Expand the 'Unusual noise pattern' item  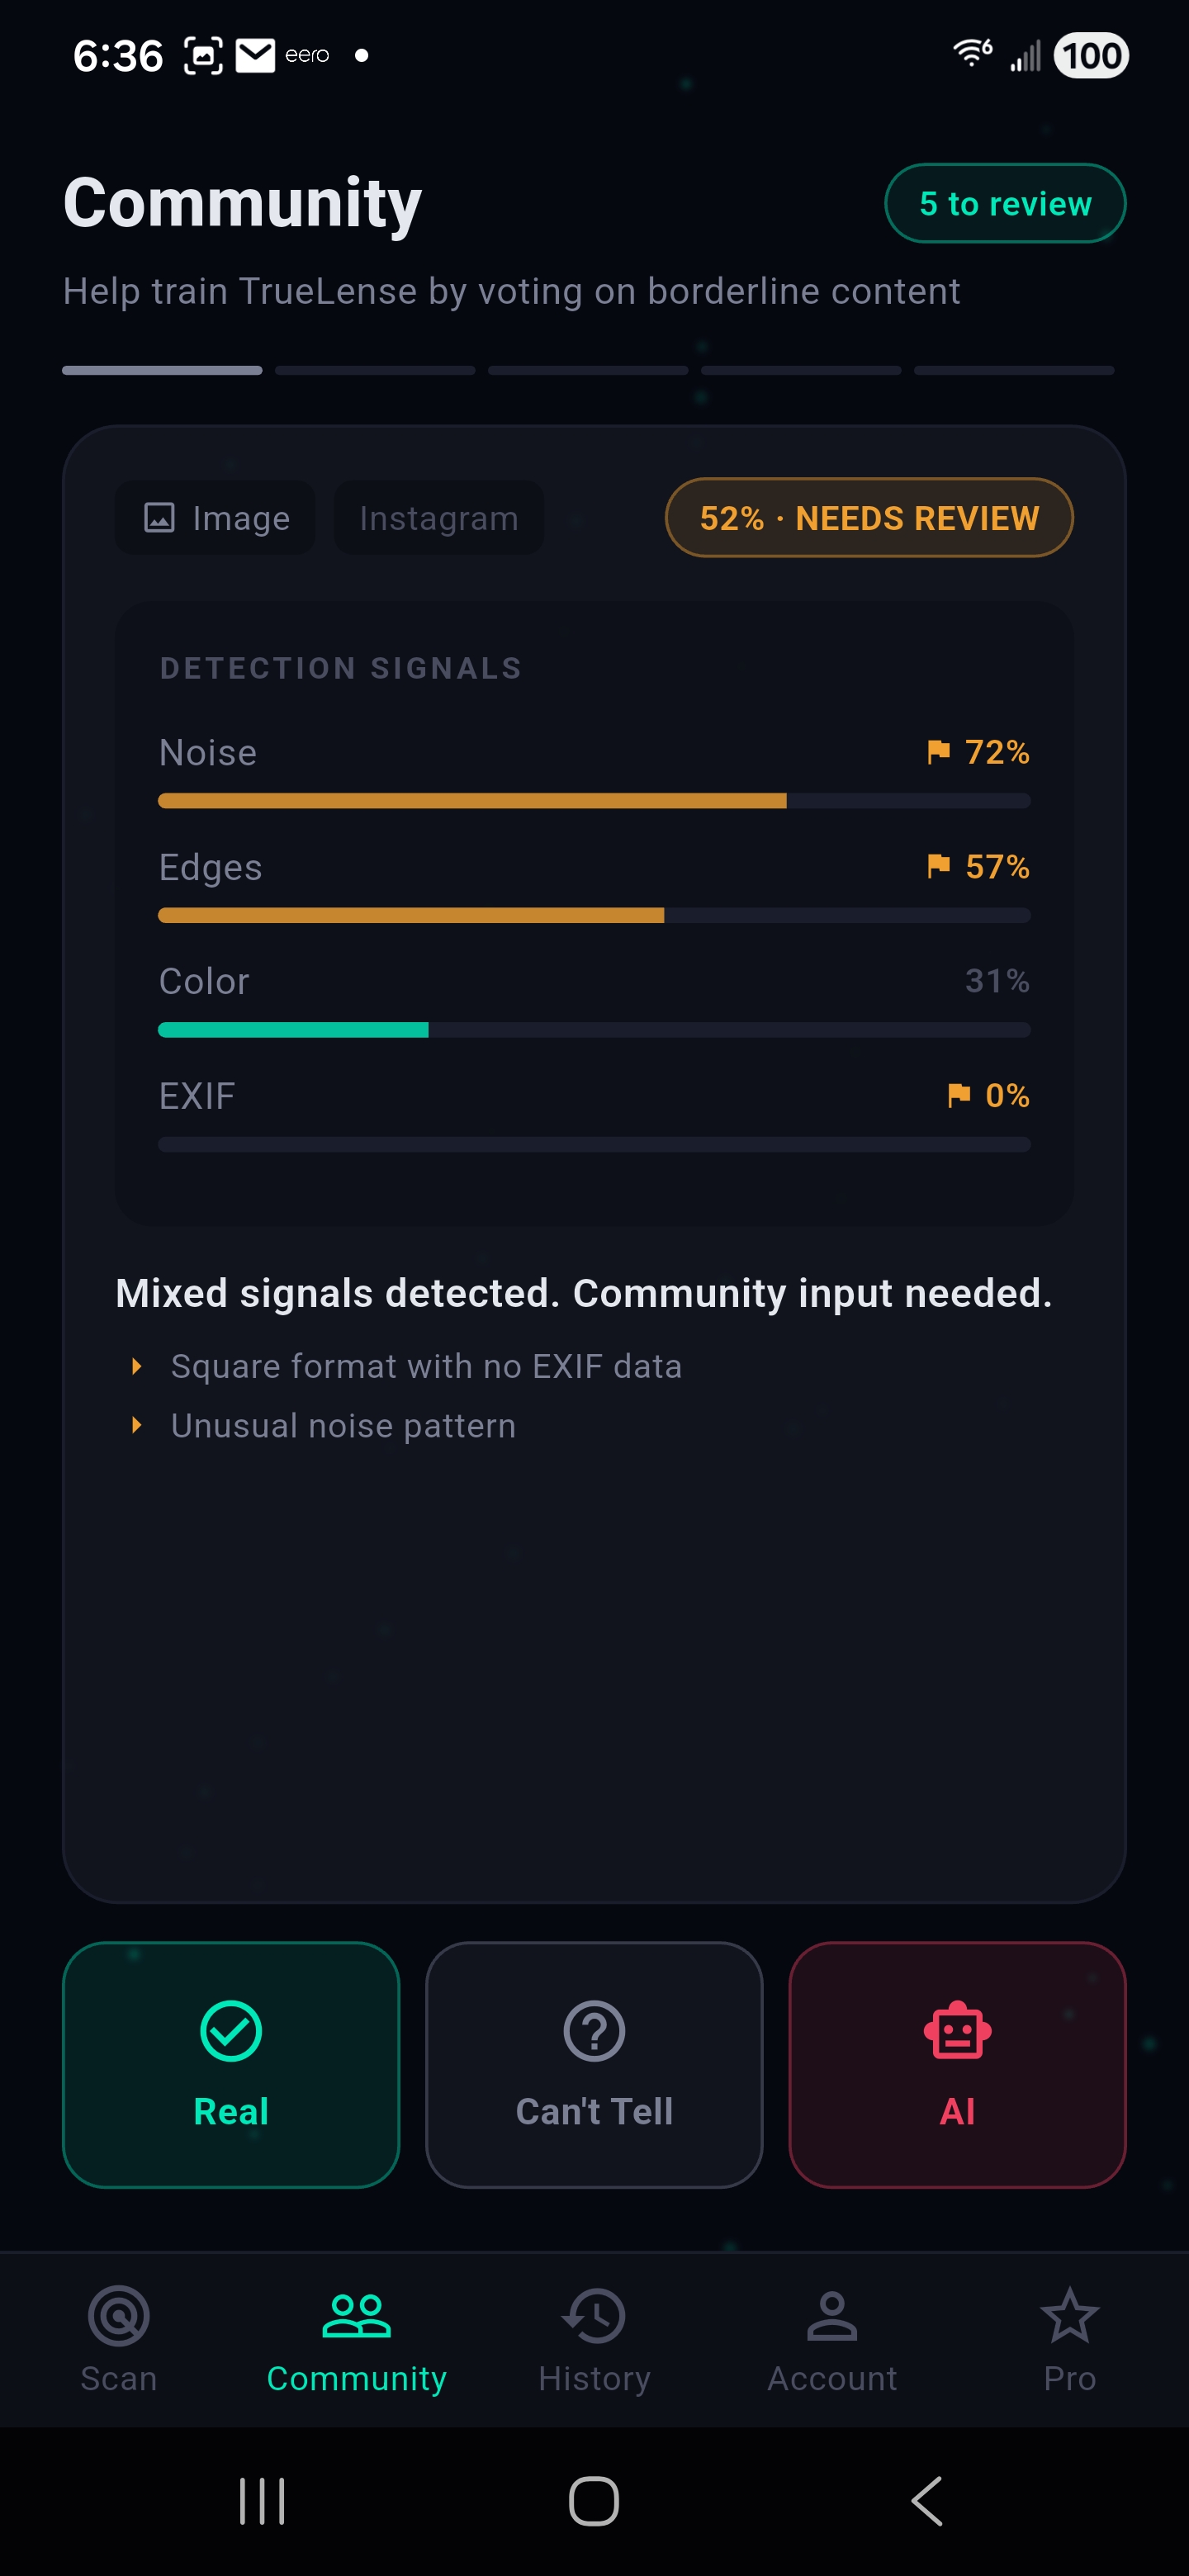tap(343, 1425)
